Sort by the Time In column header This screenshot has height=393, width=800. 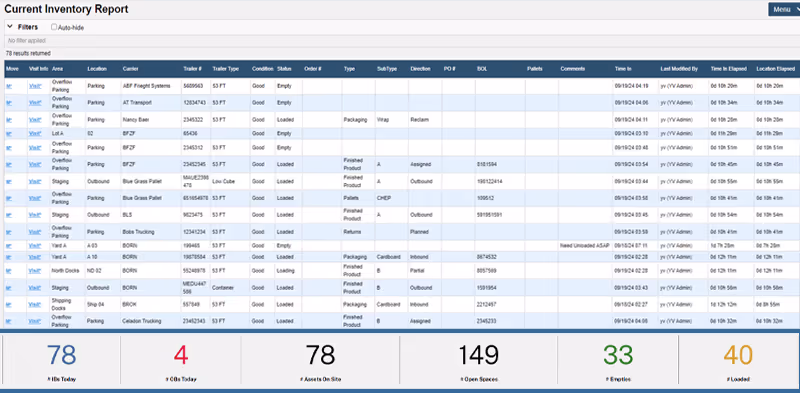[x=623, y=69]
